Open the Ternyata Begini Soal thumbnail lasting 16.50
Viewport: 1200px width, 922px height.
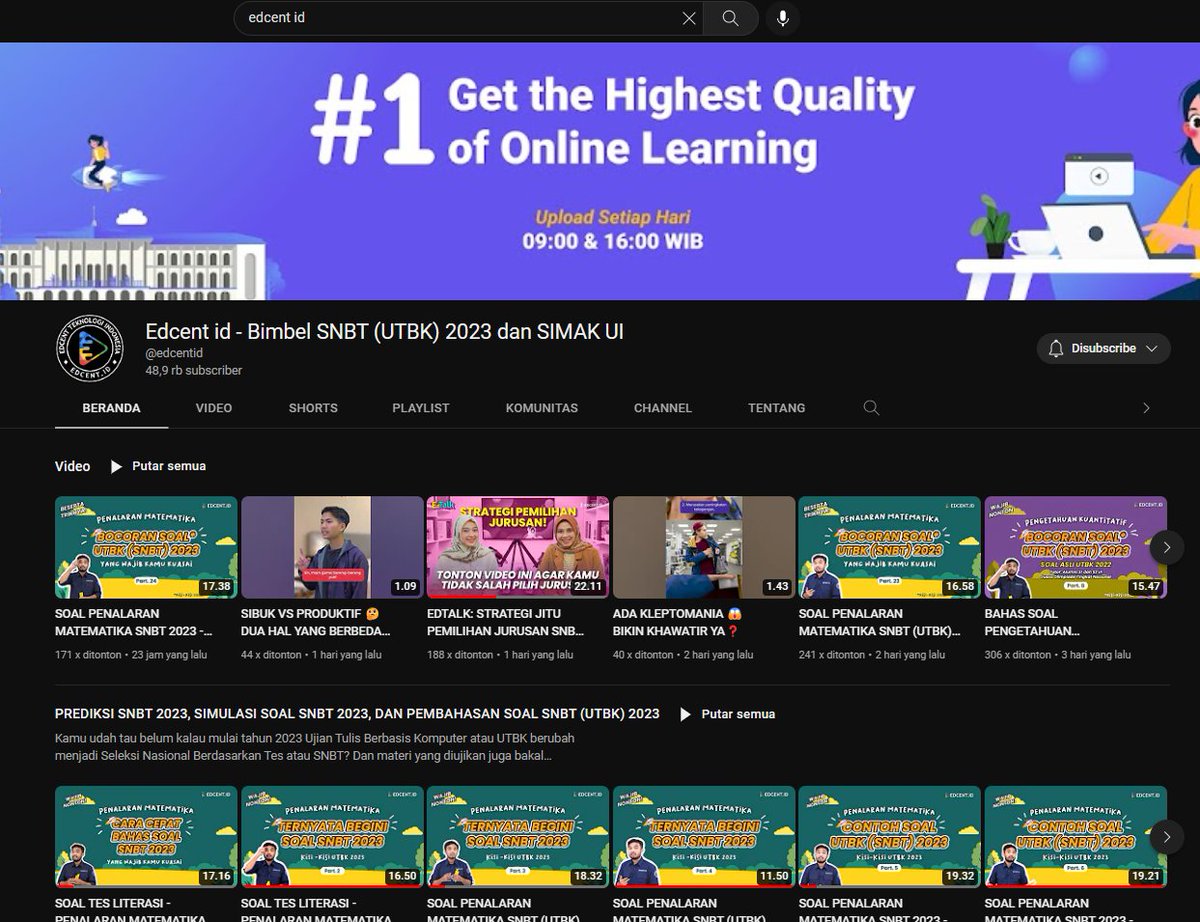332,837
